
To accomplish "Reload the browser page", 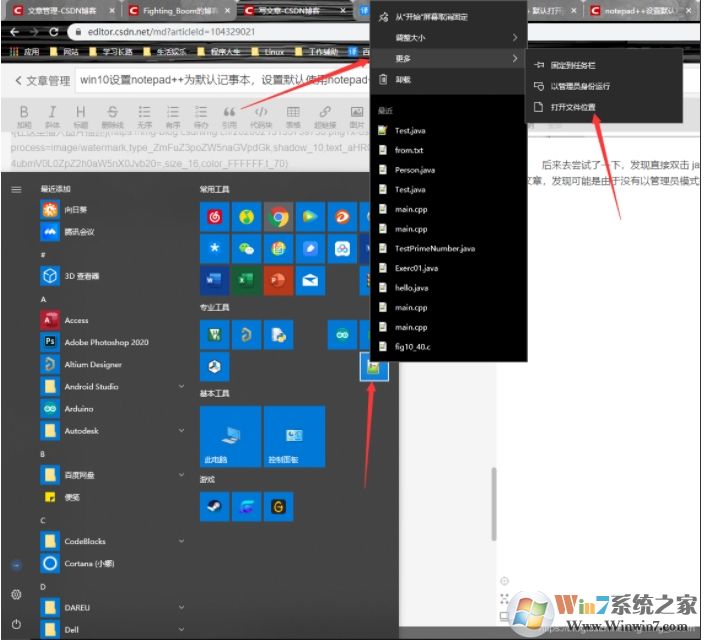I will pos(54,32).
